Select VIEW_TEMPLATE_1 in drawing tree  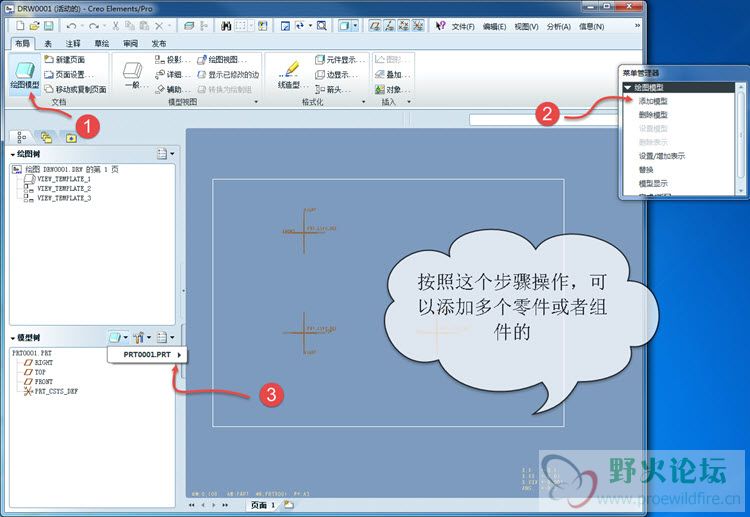(64, 179)
